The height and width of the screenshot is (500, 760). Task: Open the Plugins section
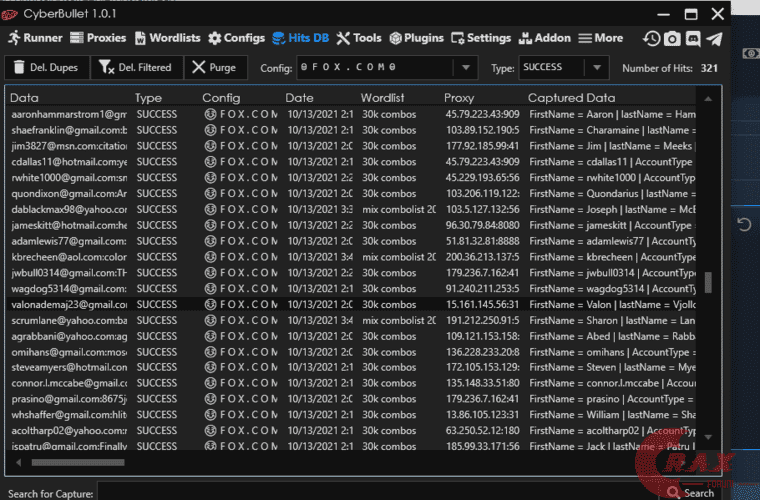pyautogui.click(x=416, y=38)
